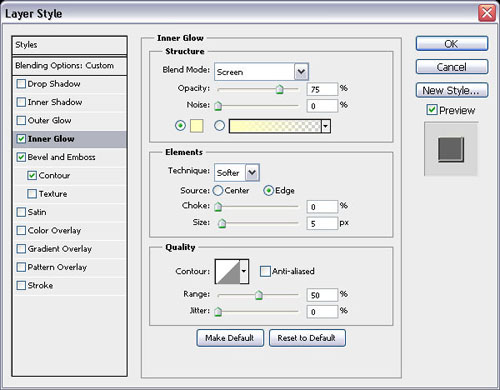Enable the Drop Shadow checkbox
Image resolution: width=500 pixels, height=390 pixels.
[21, 84]
